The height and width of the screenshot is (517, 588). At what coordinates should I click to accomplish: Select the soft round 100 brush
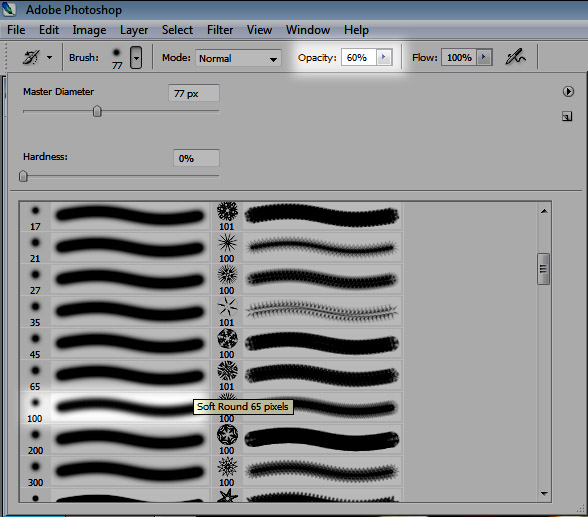coord(114,408)
